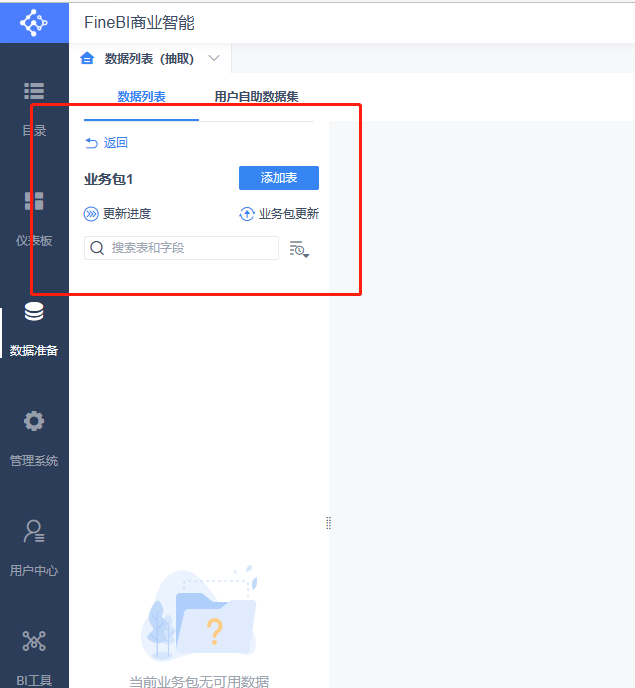
Task: Click the FineBI商业智能 title text
Action: [139, 22]
